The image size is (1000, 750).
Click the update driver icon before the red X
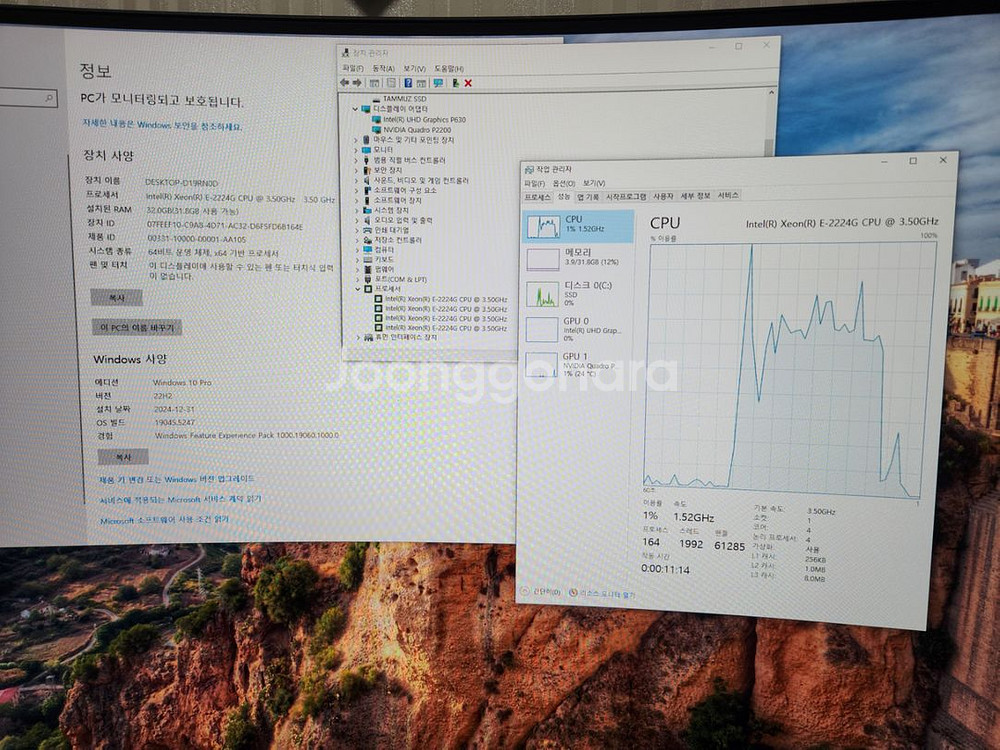pyautogui.click(x=455, y=83)
